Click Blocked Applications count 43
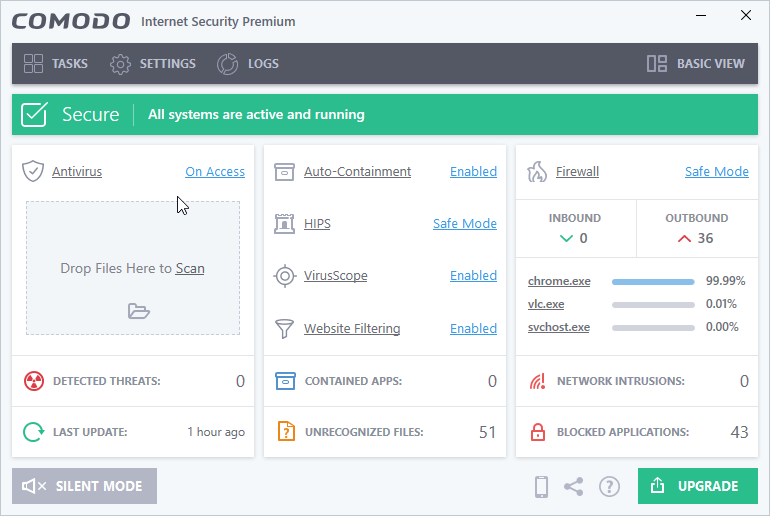Viewport: 770px width, 516px height. (740, 432)
